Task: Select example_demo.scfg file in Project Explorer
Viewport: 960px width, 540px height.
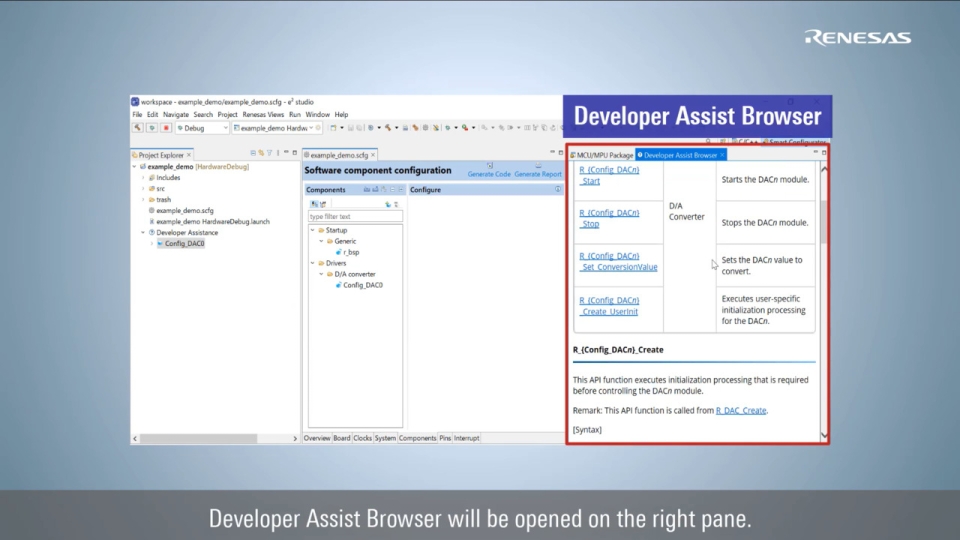Action: pyautogui.click(x=184, y=211)
